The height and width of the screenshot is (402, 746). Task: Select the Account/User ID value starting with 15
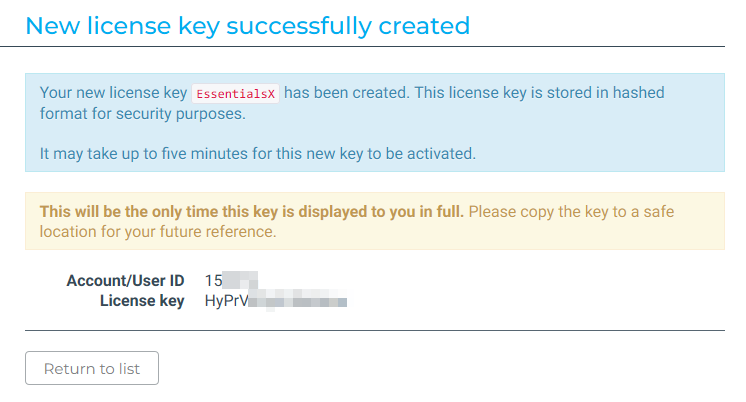[x=231, y=281]
